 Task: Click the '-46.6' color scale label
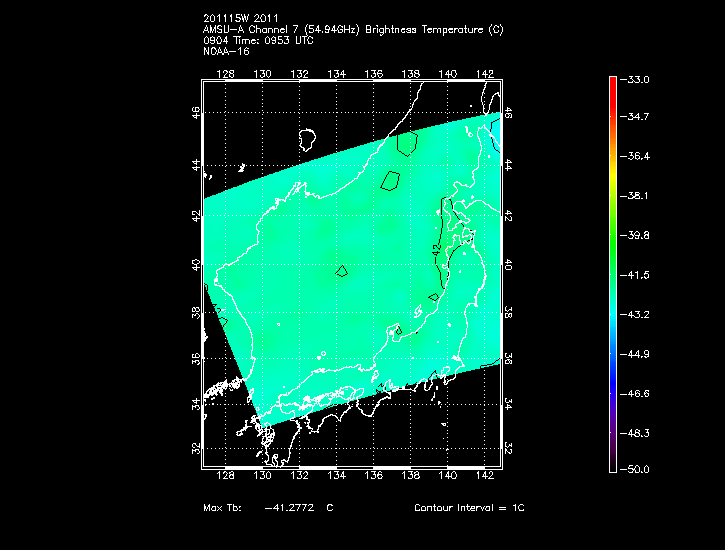point(634,394)
